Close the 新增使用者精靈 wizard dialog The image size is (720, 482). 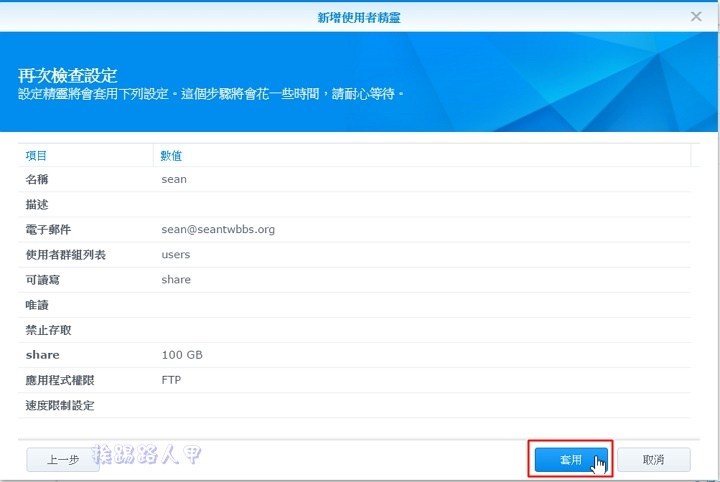coord(696,17)
